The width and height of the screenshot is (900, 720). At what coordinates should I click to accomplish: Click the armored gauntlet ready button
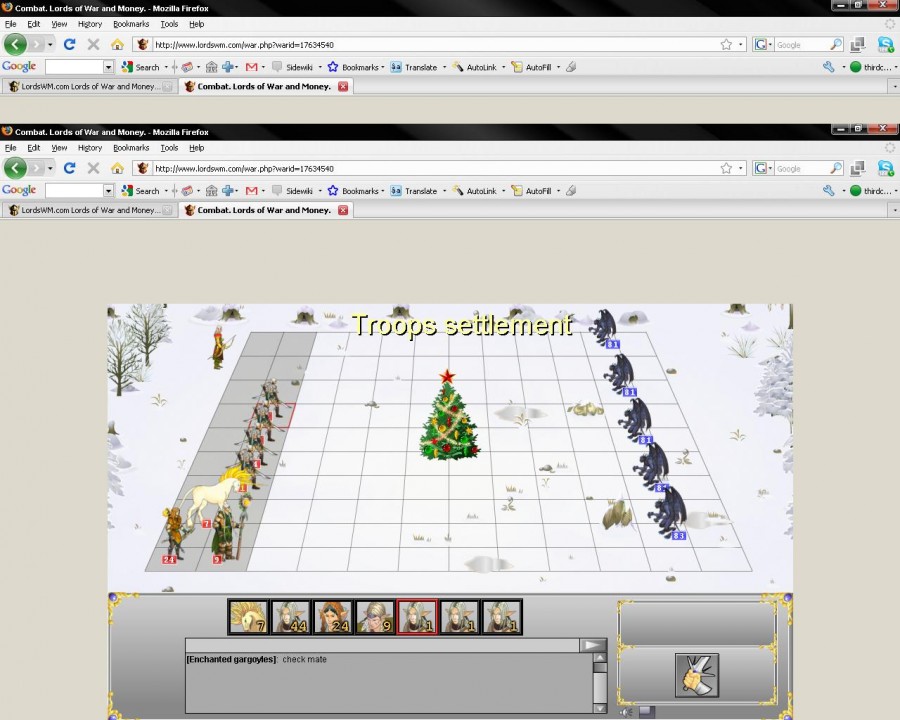(696, 675)
